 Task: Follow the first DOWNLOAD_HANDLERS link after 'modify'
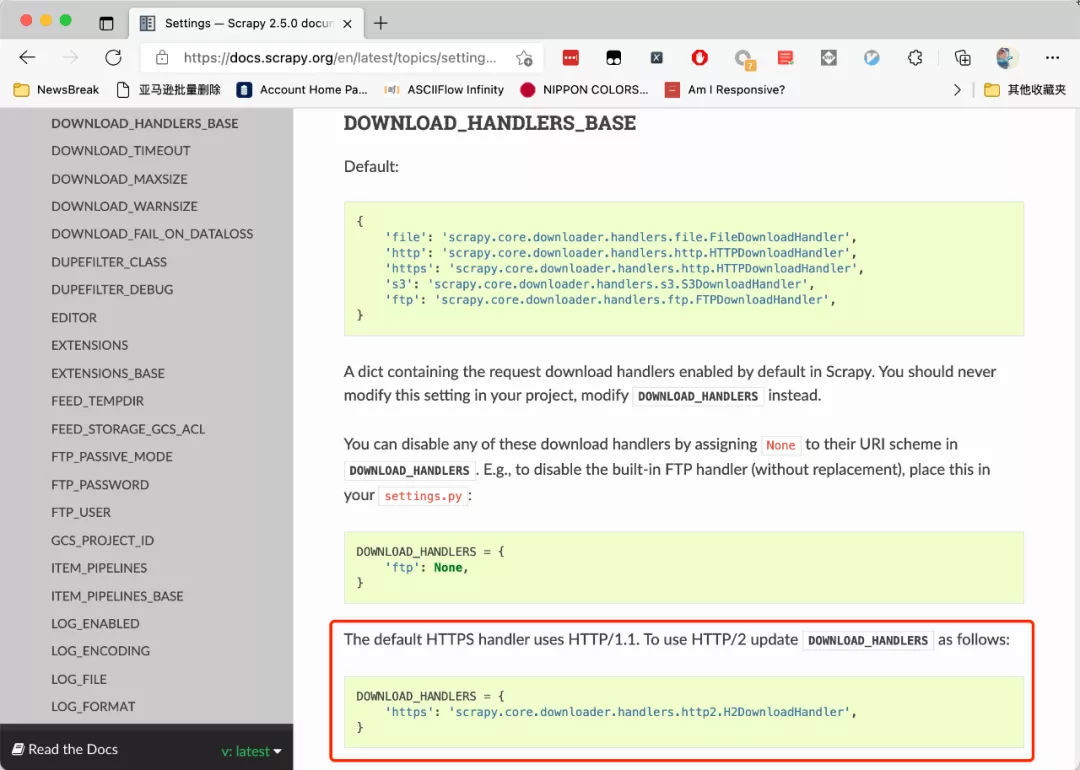pyautogui.click(x=698, y=397)
